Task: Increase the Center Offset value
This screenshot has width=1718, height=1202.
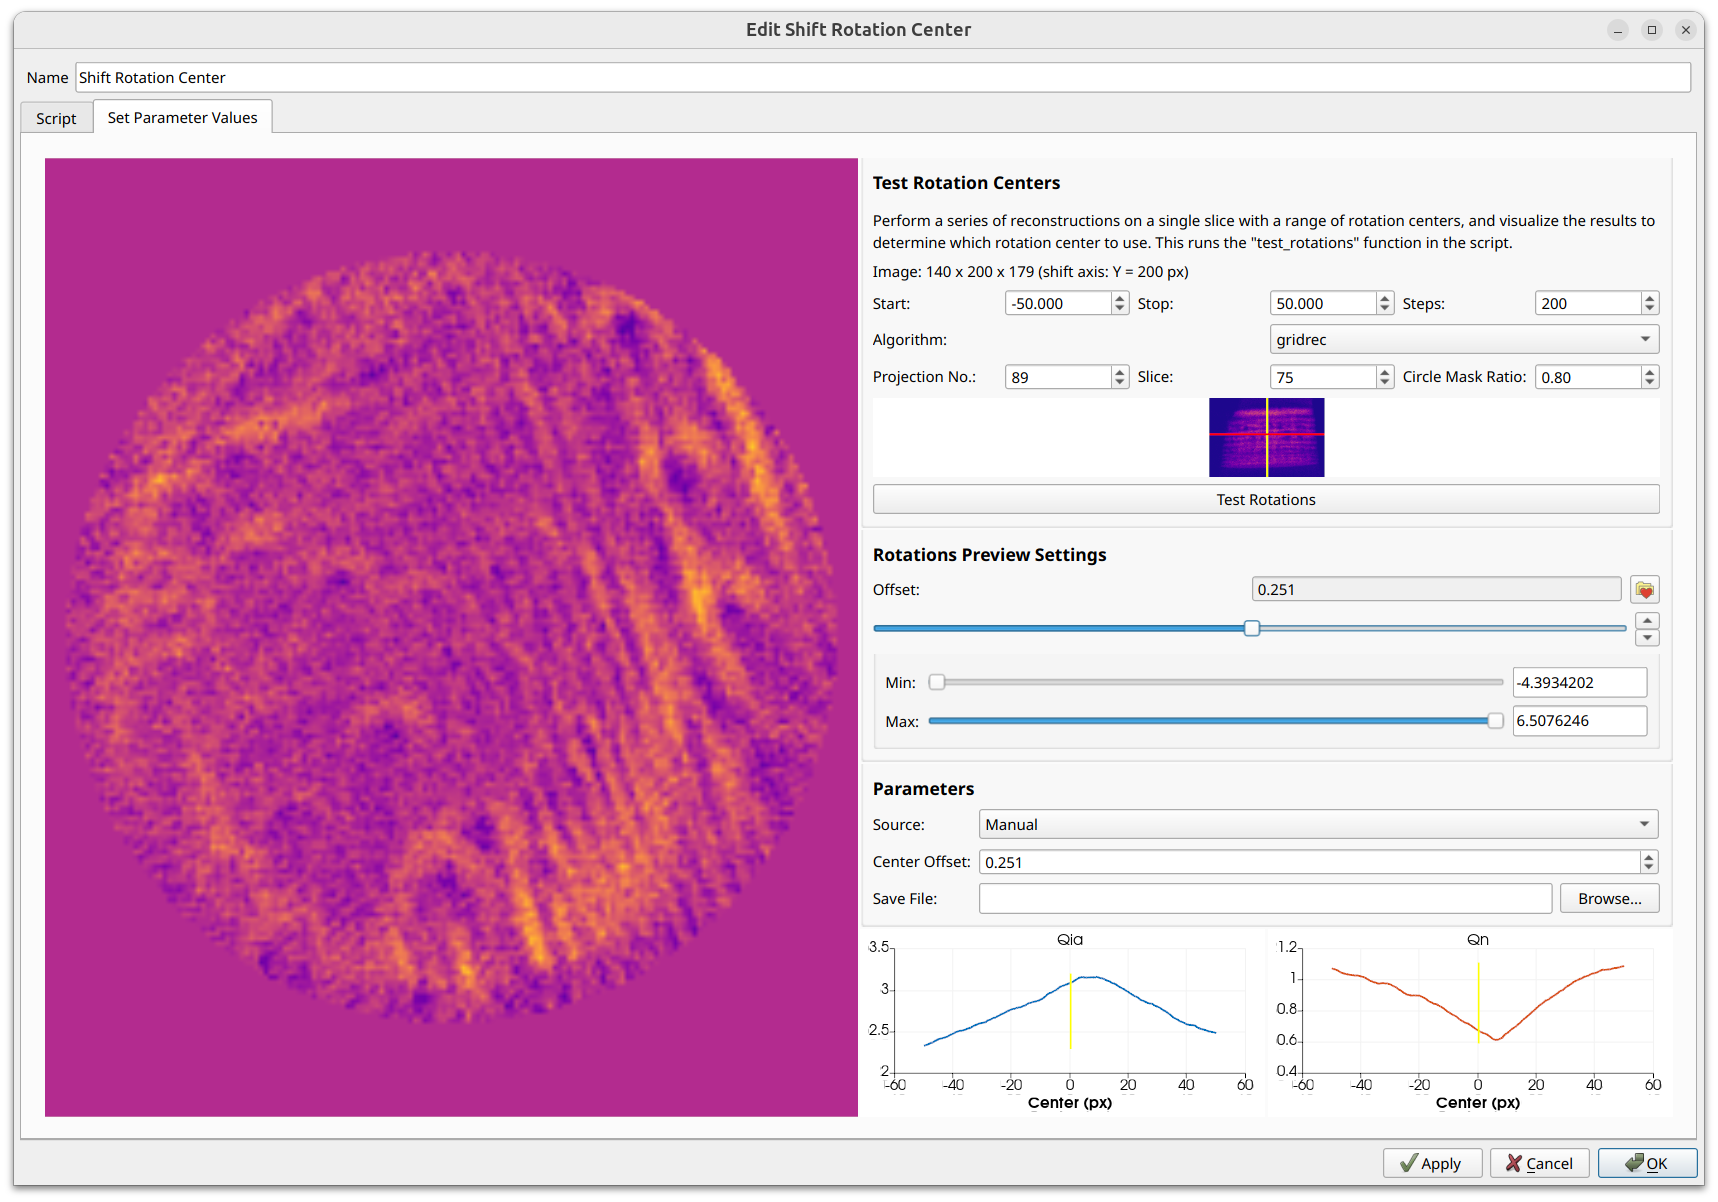Action: point(1649,856)
